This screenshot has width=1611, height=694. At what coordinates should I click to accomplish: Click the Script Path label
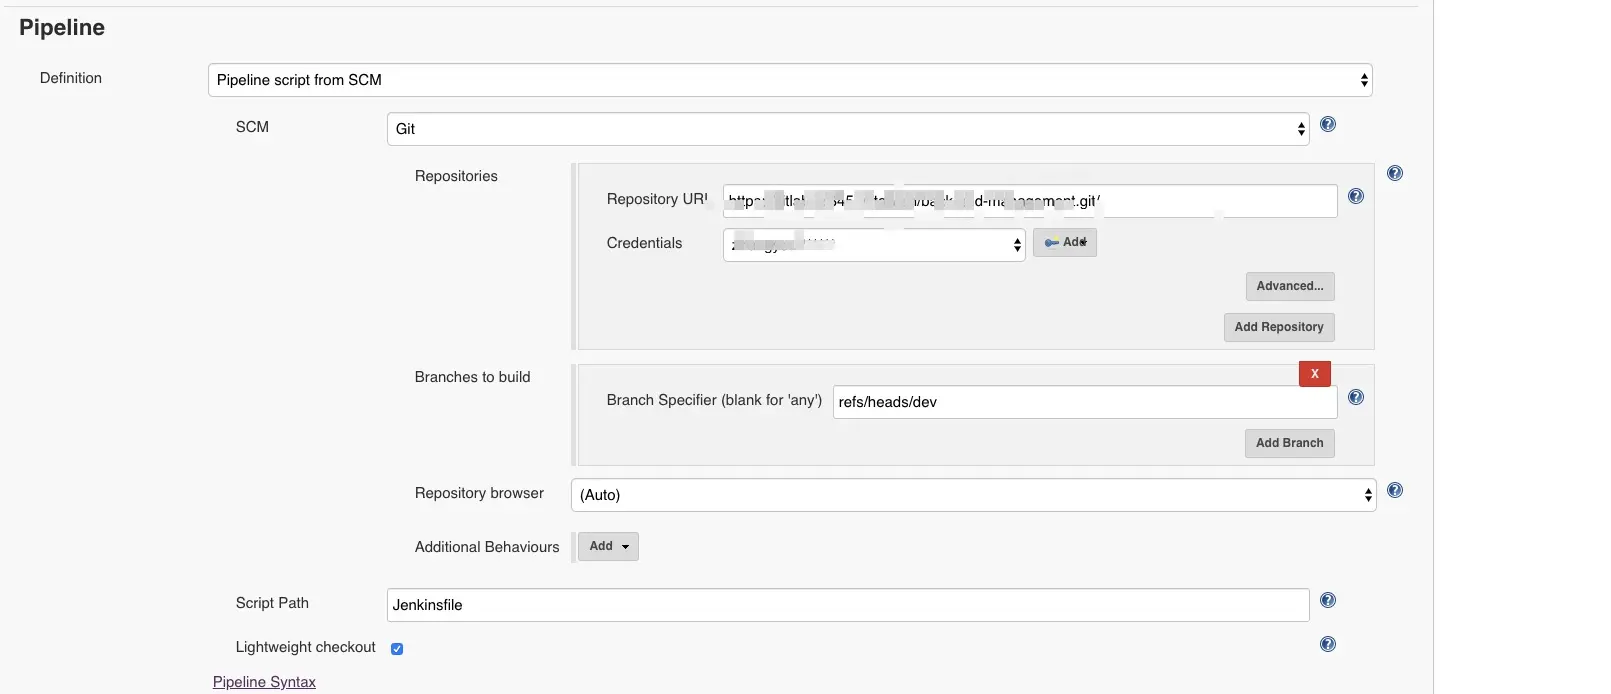(272, 603)
